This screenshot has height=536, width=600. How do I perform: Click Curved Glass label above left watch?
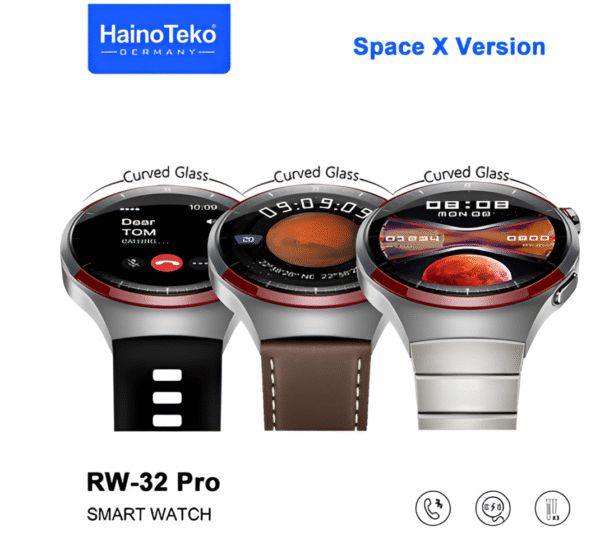166,174
